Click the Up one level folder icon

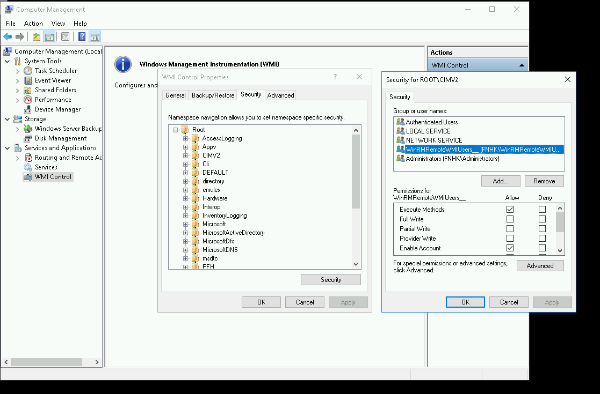tap(36, 37)
